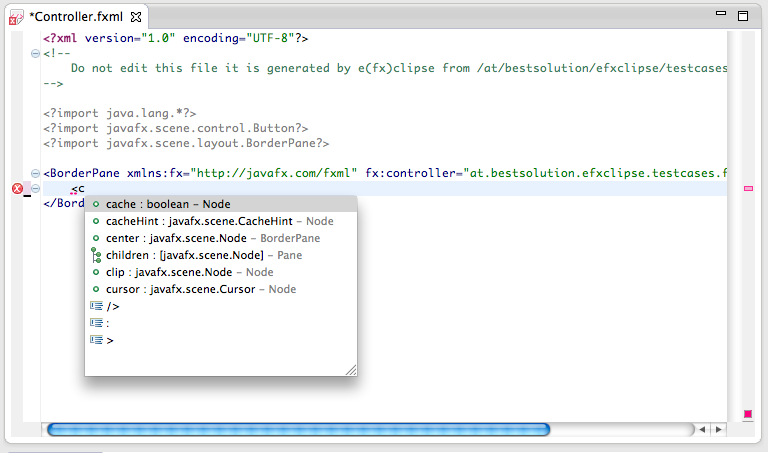This screenshot has height=453, width=768.
Task: Click the pink square at the ruler bottom
Action: pyautogui.click(x=747, y=413)
